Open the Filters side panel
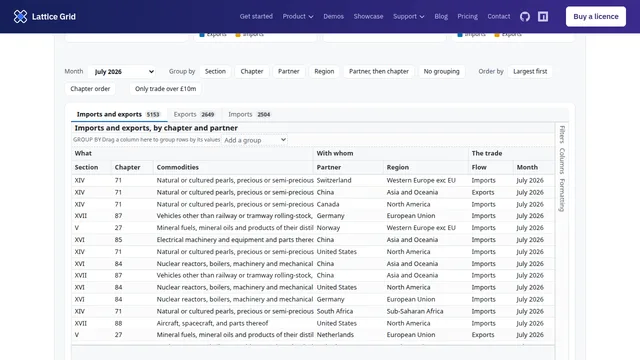Image resolution: width=640 pixels, height=360 pixels. tap(562, 134)
